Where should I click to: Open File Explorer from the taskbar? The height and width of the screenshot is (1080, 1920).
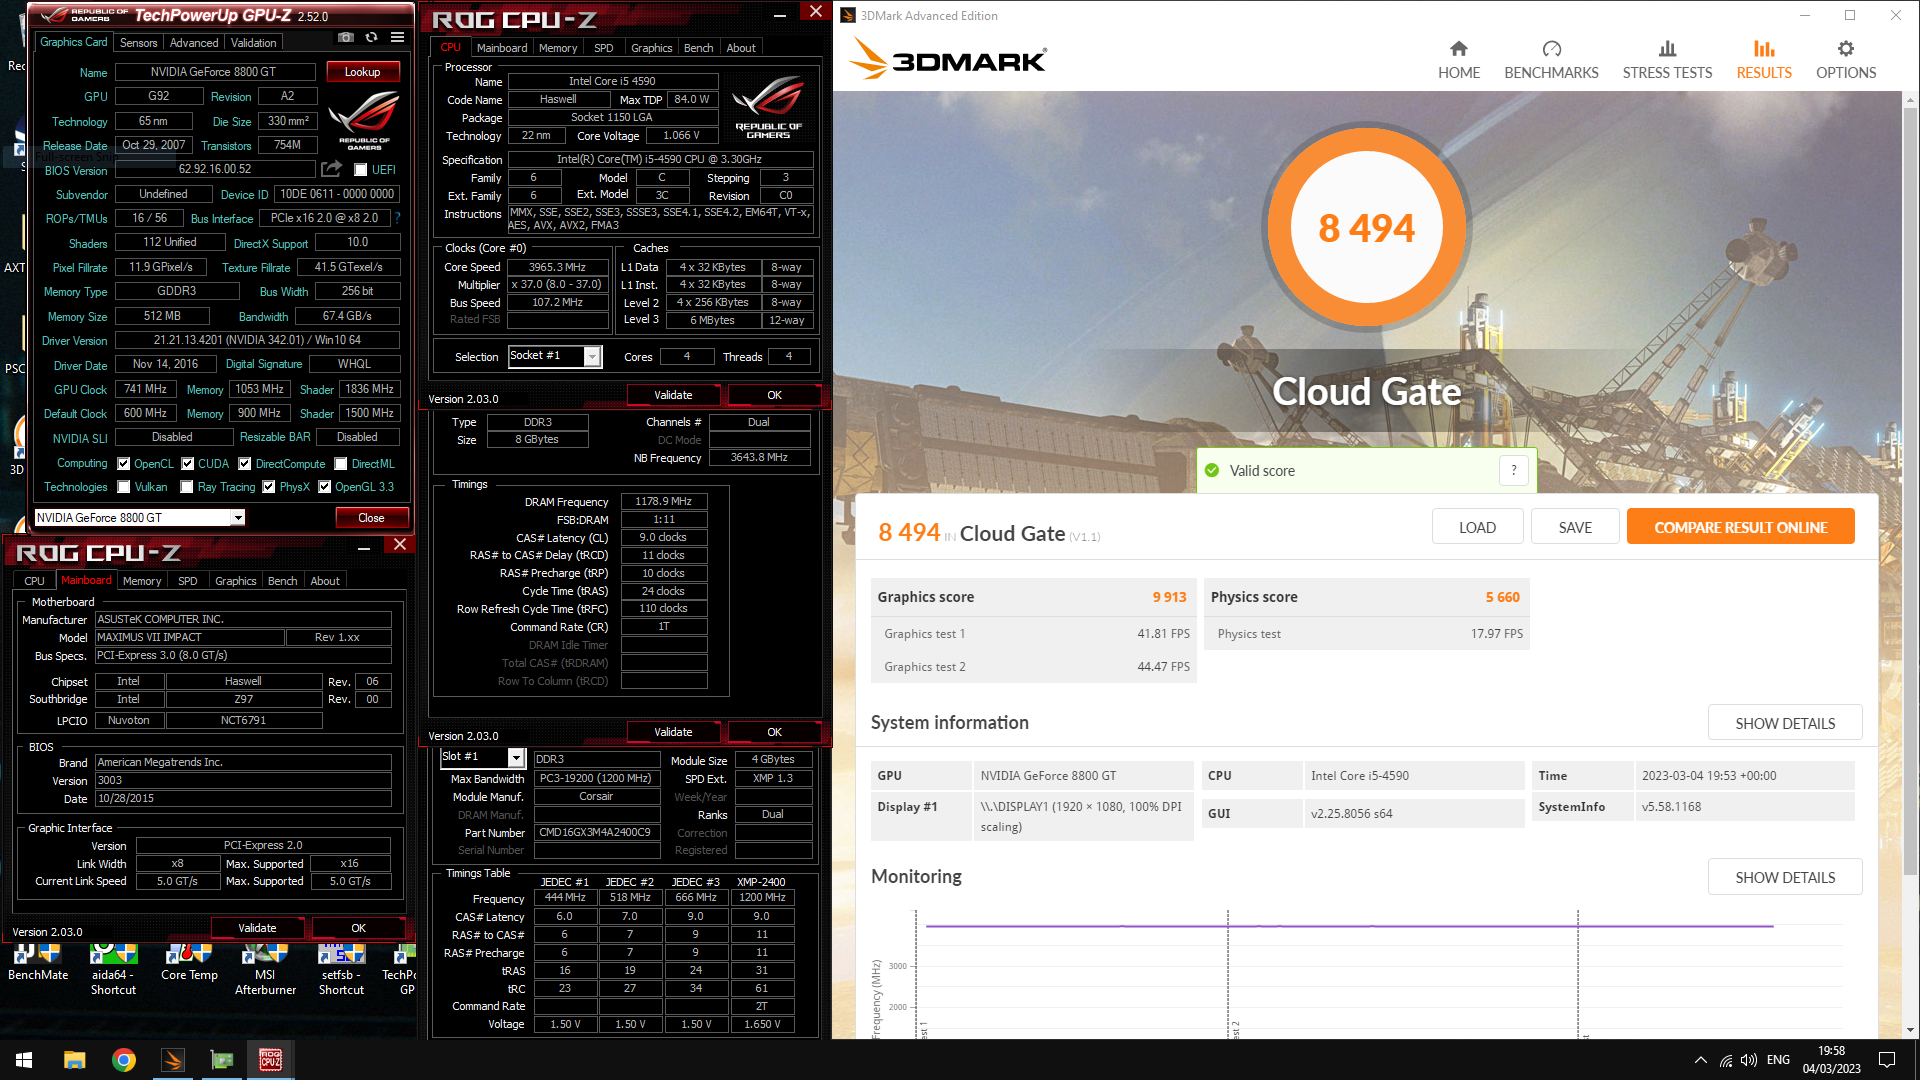pos(75,1060)
